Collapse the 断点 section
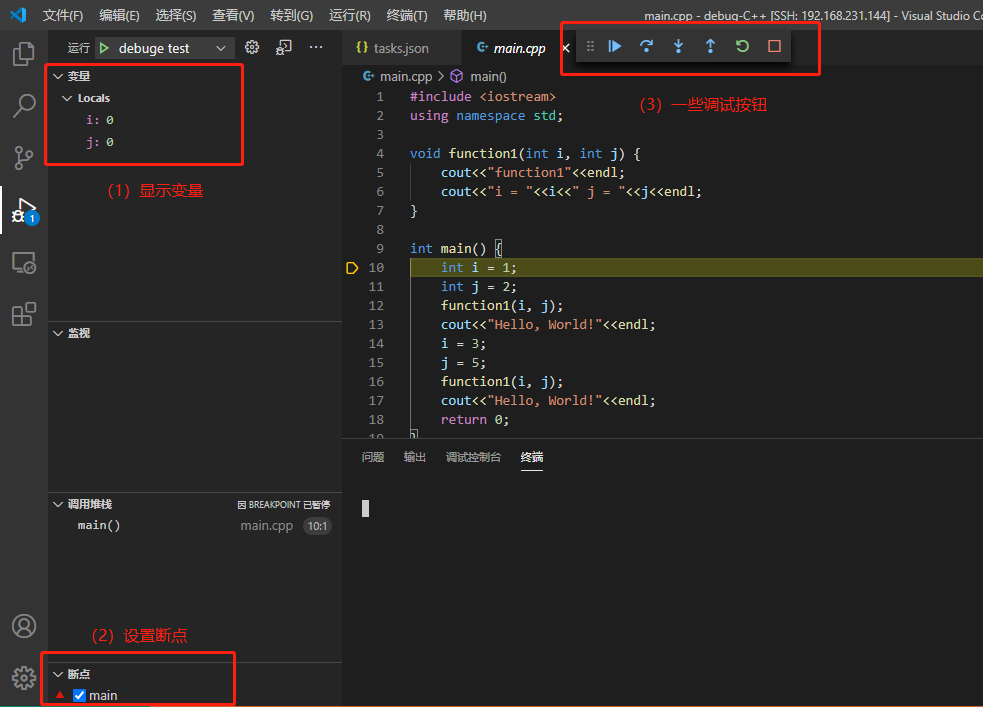The height and width of the screenshot is (707, 983). click(58, 674)
